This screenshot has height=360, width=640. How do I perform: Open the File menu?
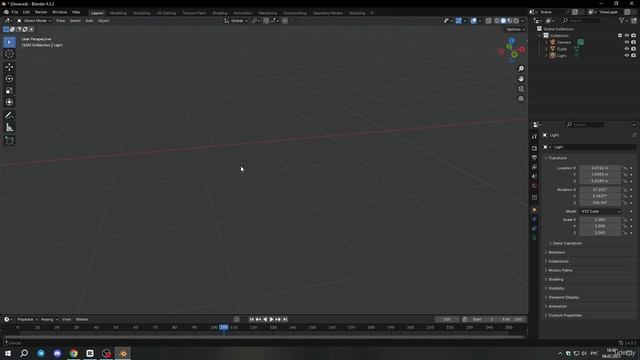pos(15,12)
